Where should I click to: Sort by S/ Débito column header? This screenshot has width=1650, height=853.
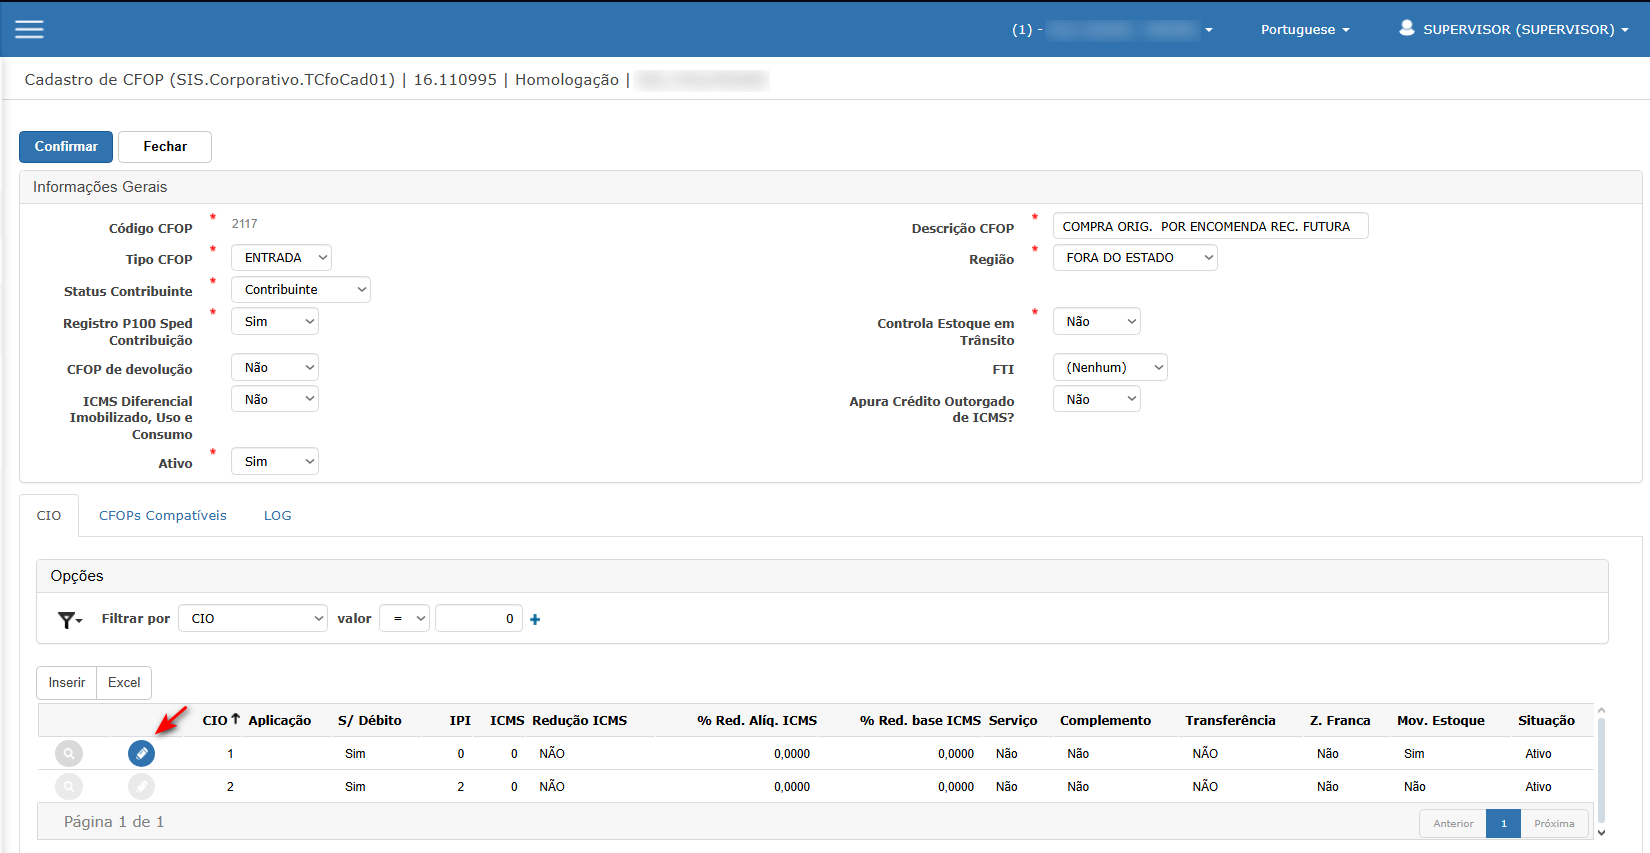coord(370,720)
